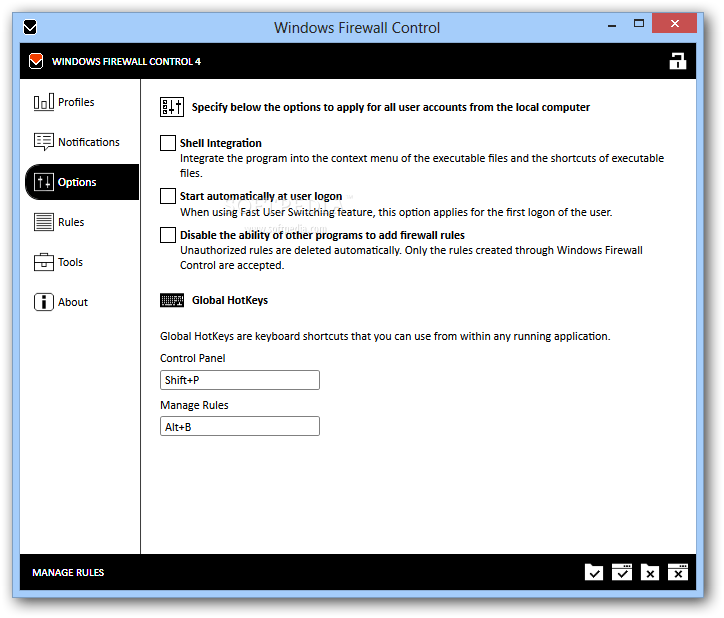
Task: Click the Global HotKeys keyboard icon
Action: pyautogui.click(x=172, y=300)
